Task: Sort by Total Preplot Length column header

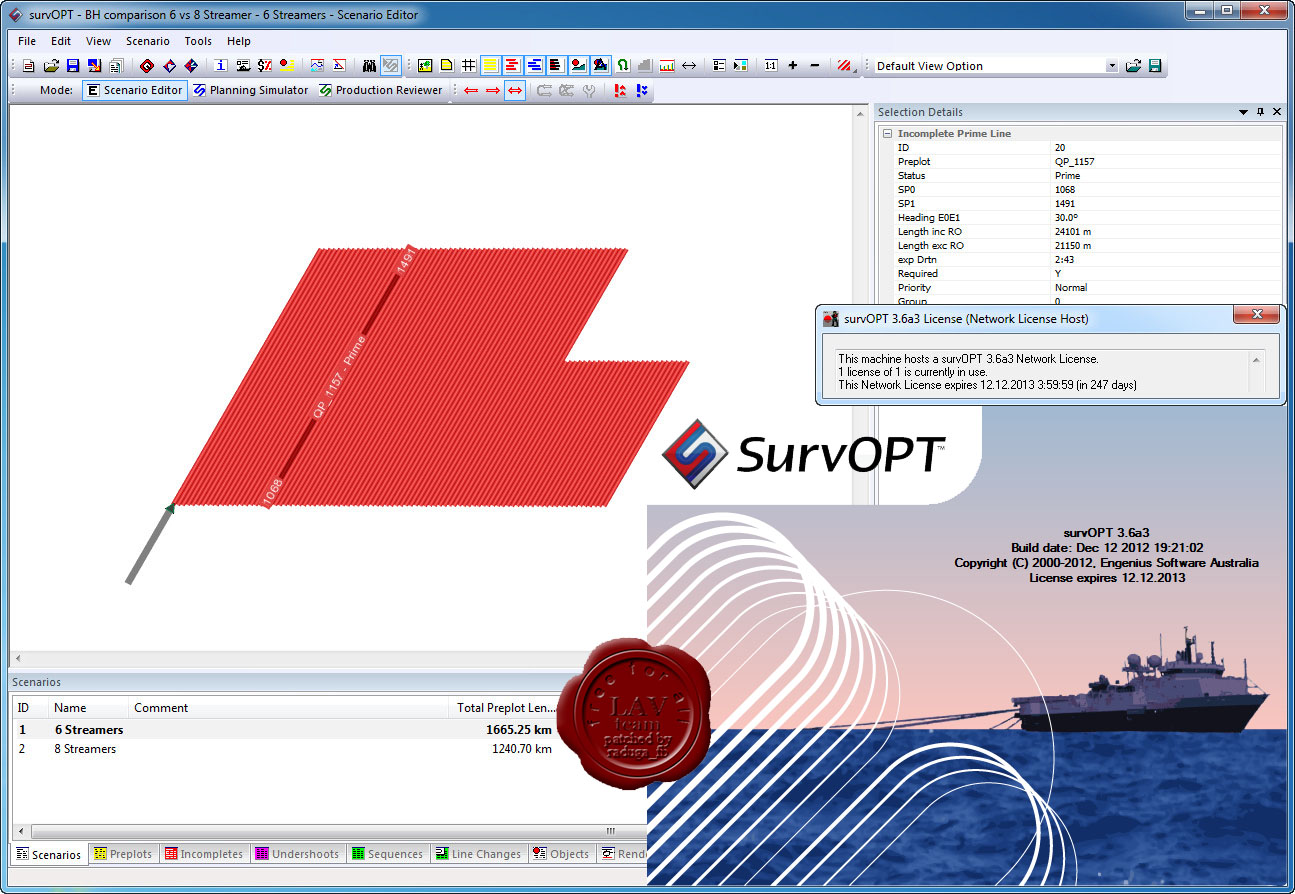Action: (x=505, y=708)
